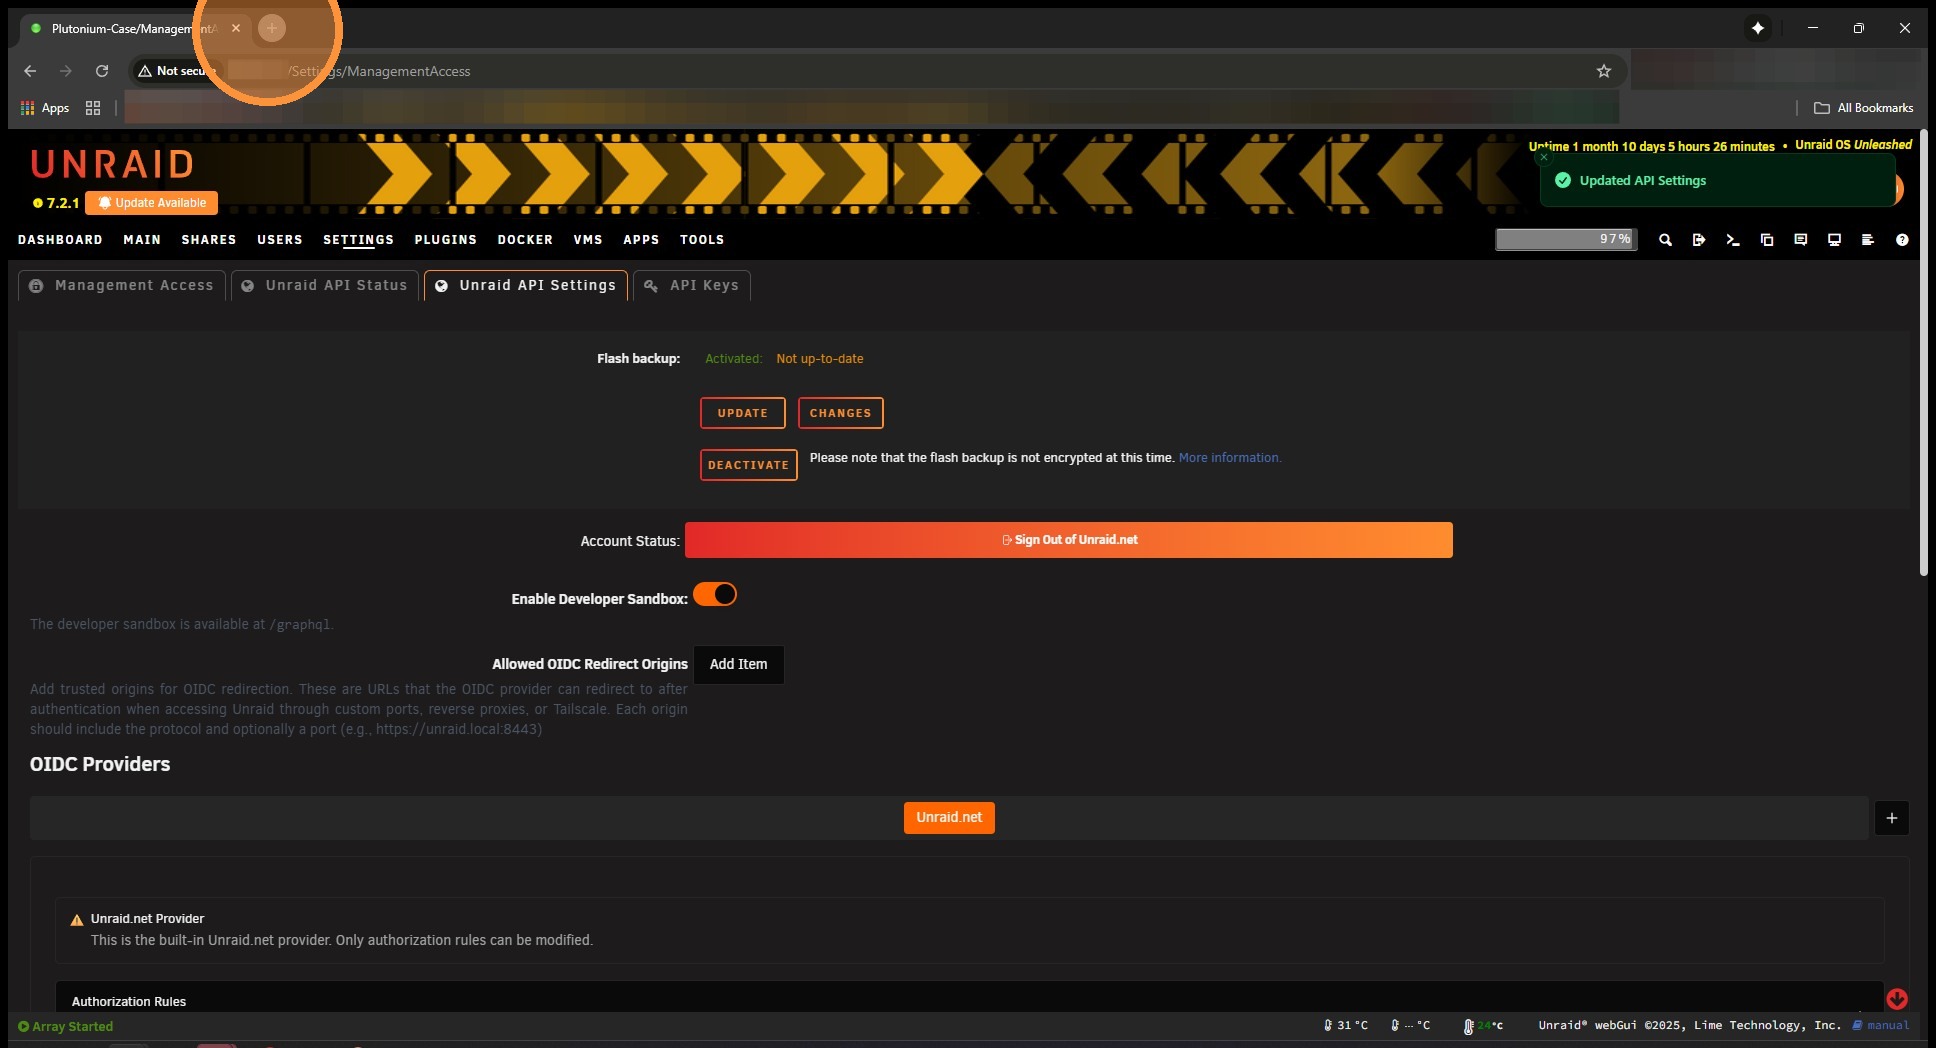Viewport: 1936px width, 1048px height.
Task: Click the browser address bar
Action: point(878,71)
